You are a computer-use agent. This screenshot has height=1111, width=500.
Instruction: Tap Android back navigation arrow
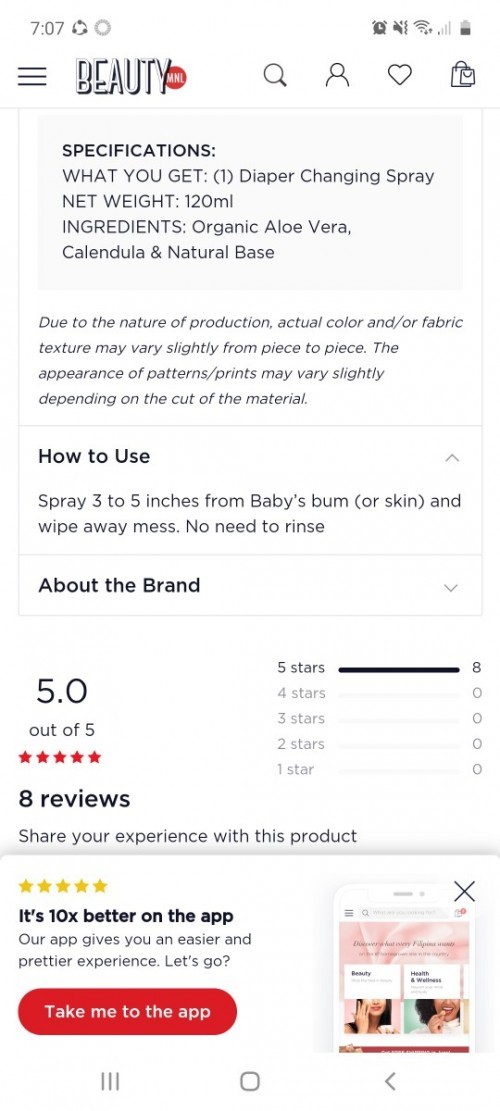coord(389,1081)
